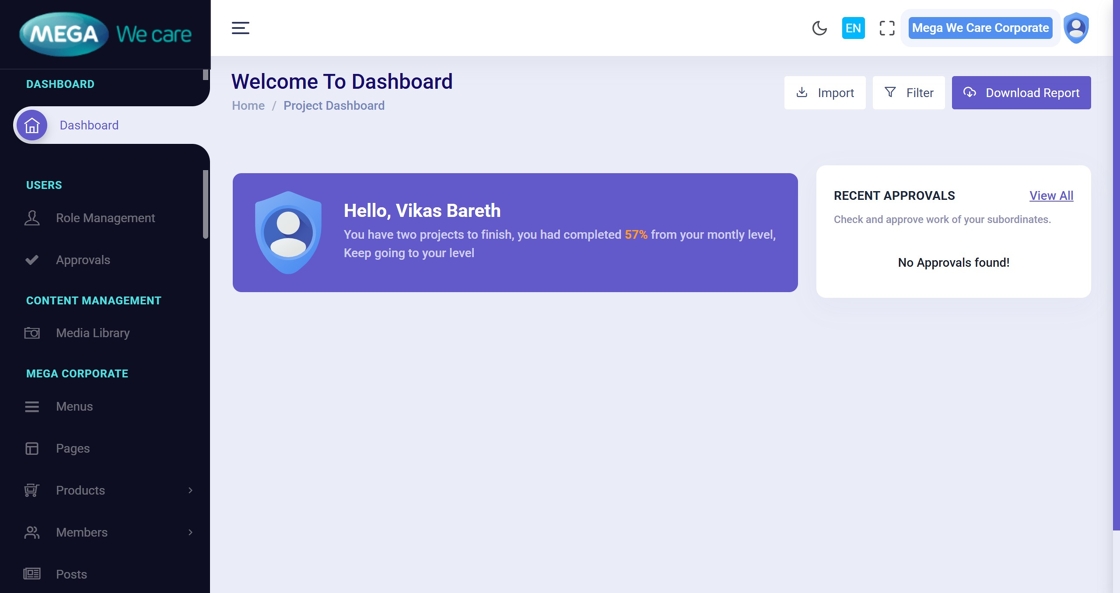Viewport: 1120px width, 593px height.
Task: Click the Approvals checkmark icon
Action: click(32, 260)
